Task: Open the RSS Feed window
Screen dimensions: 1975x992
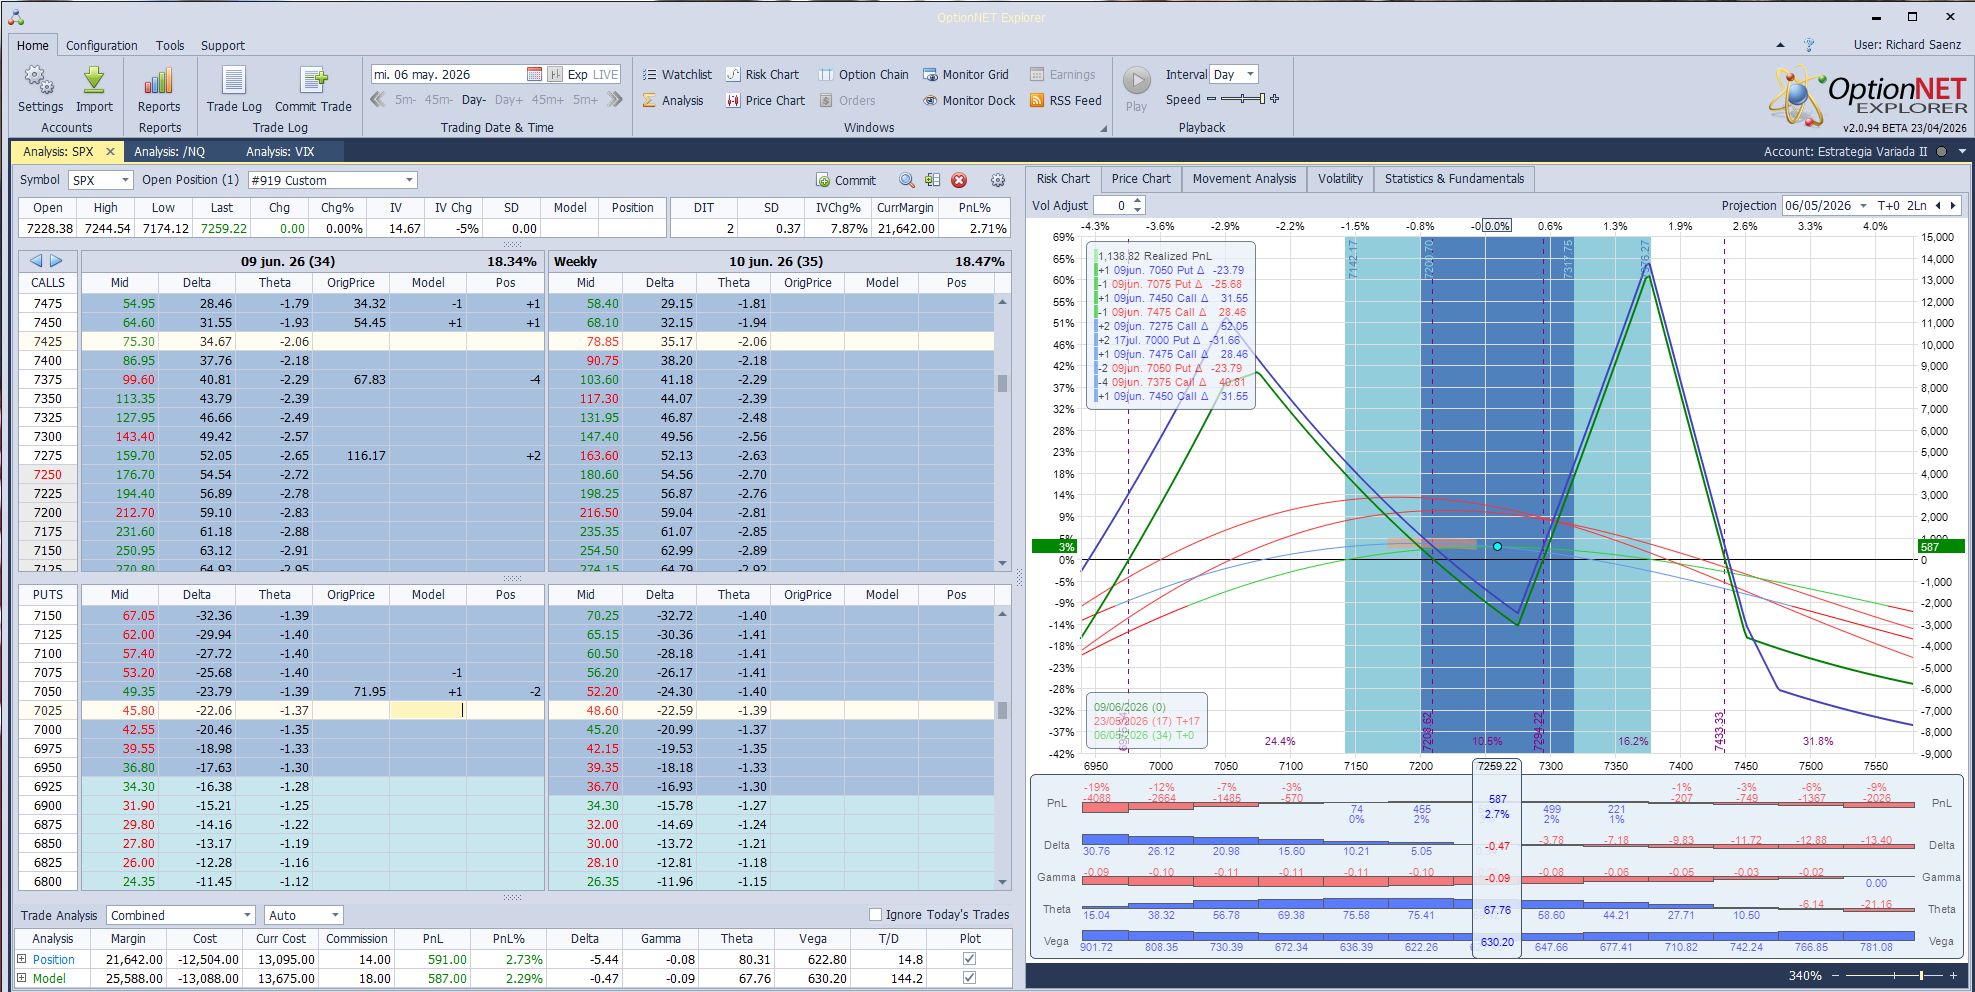Action: pyautogui.click(x=1066, y=100)
